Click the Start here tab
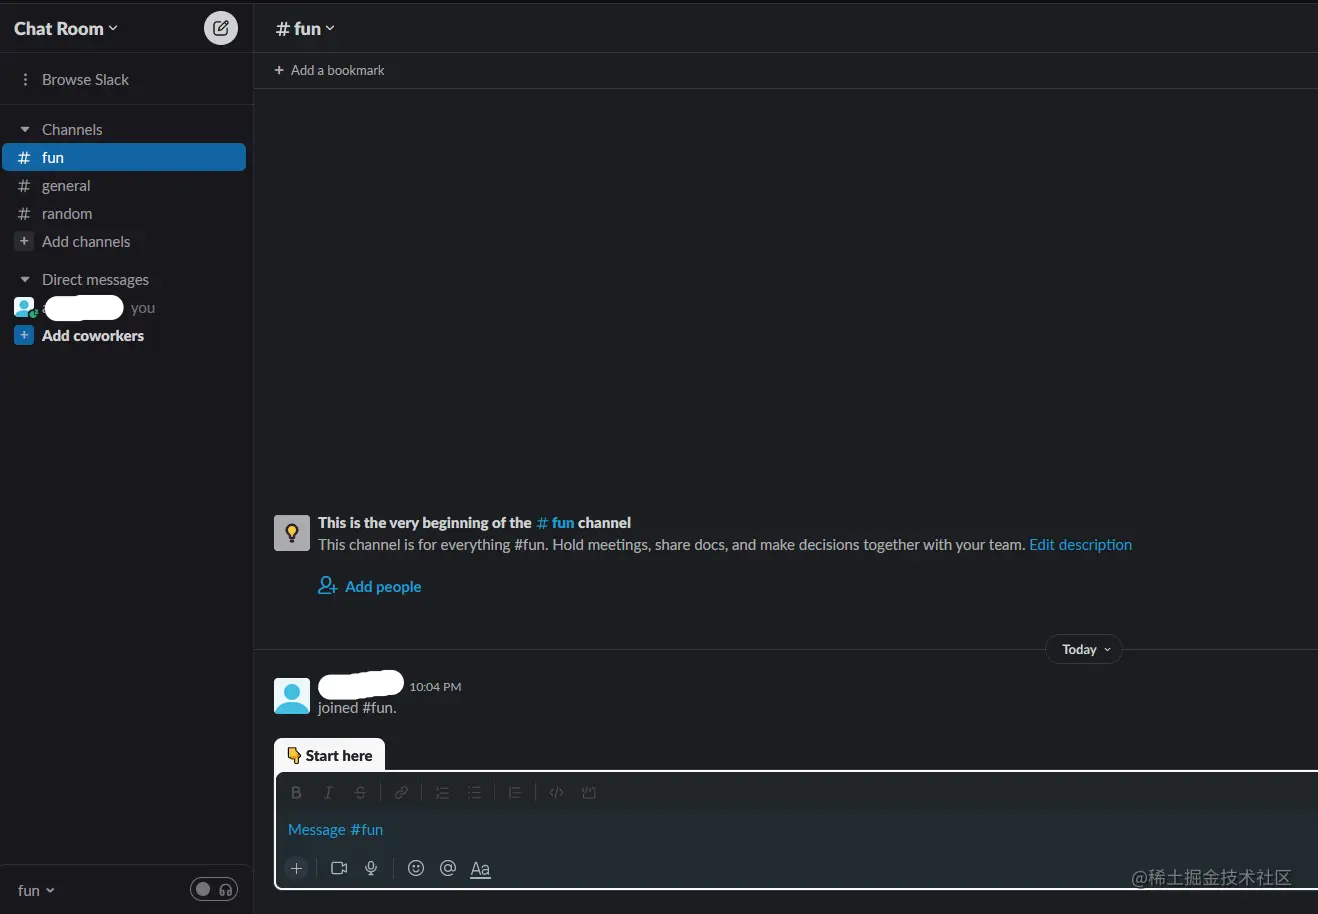1318x914 pixels. 330,756
